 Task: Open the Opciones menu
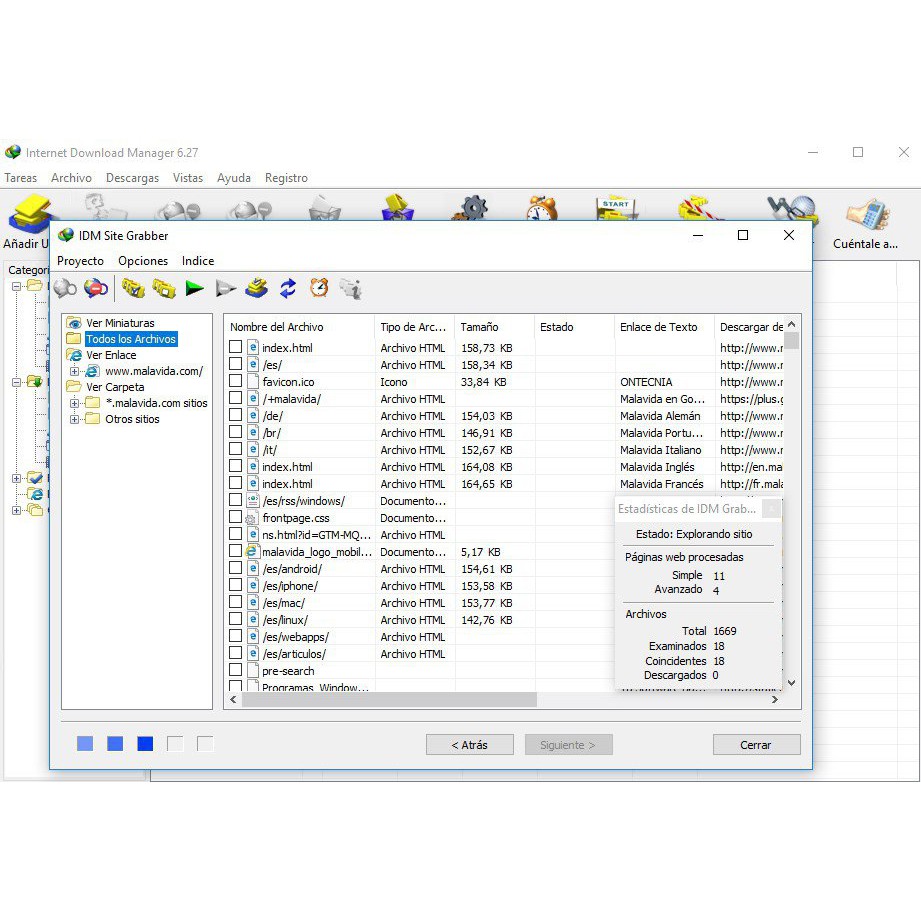pyautogui.click(x=143, y=261)
